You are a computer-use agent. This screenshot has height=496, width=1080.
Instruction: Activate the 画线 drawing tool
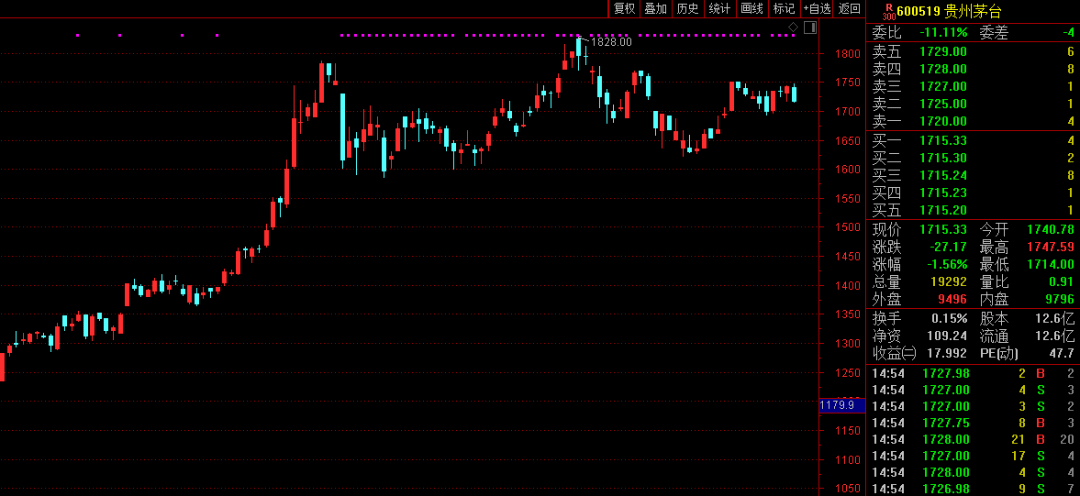click(x=751, y=9)
